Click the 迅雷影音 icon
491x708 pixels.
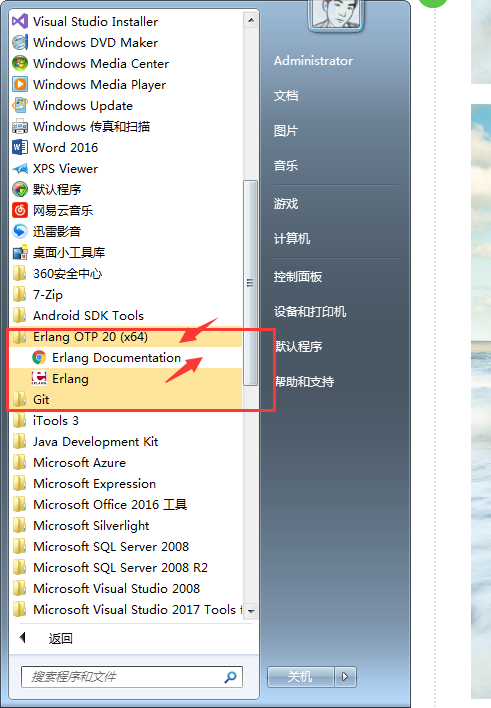[20, 231]
